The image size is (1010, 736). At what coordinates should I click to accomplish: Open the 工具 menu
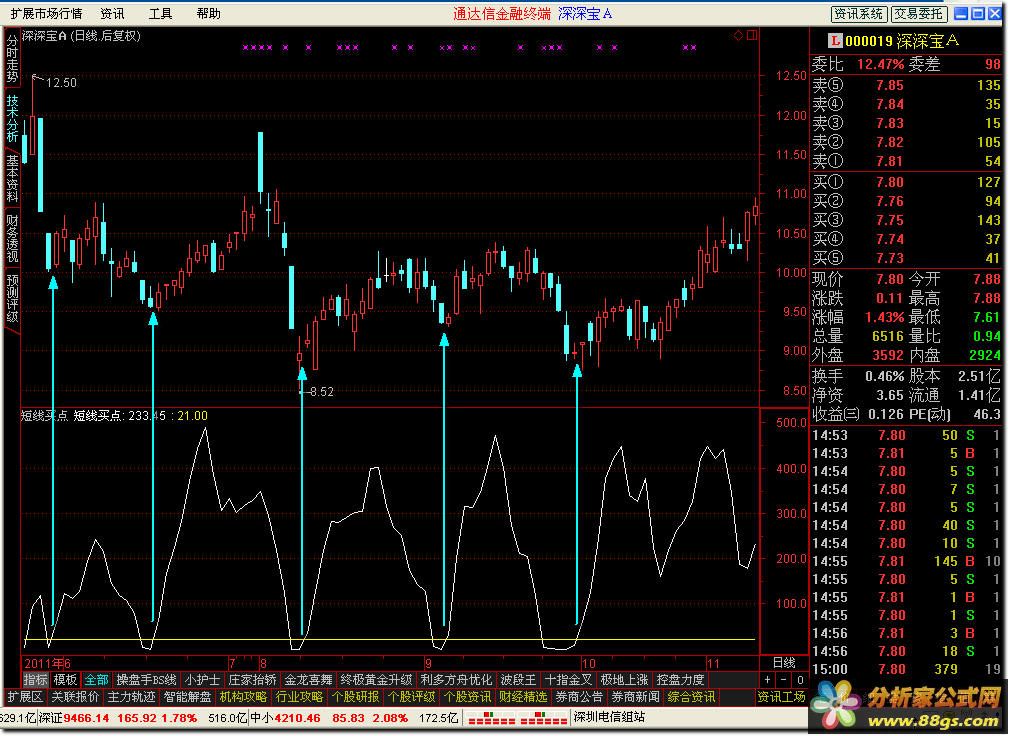tap(160, 14)
